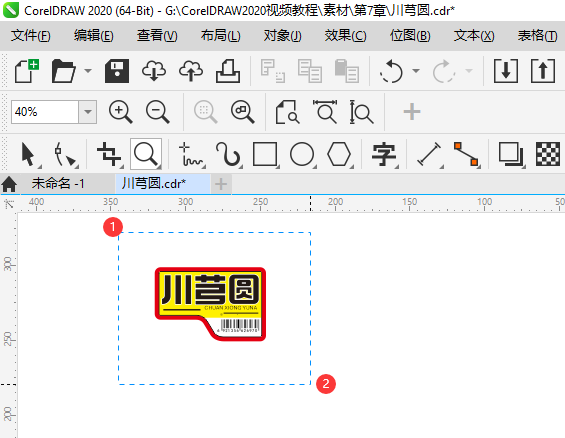565x438 pixels.
Task: Click the Export icon
Action: (x=543, y=71)
